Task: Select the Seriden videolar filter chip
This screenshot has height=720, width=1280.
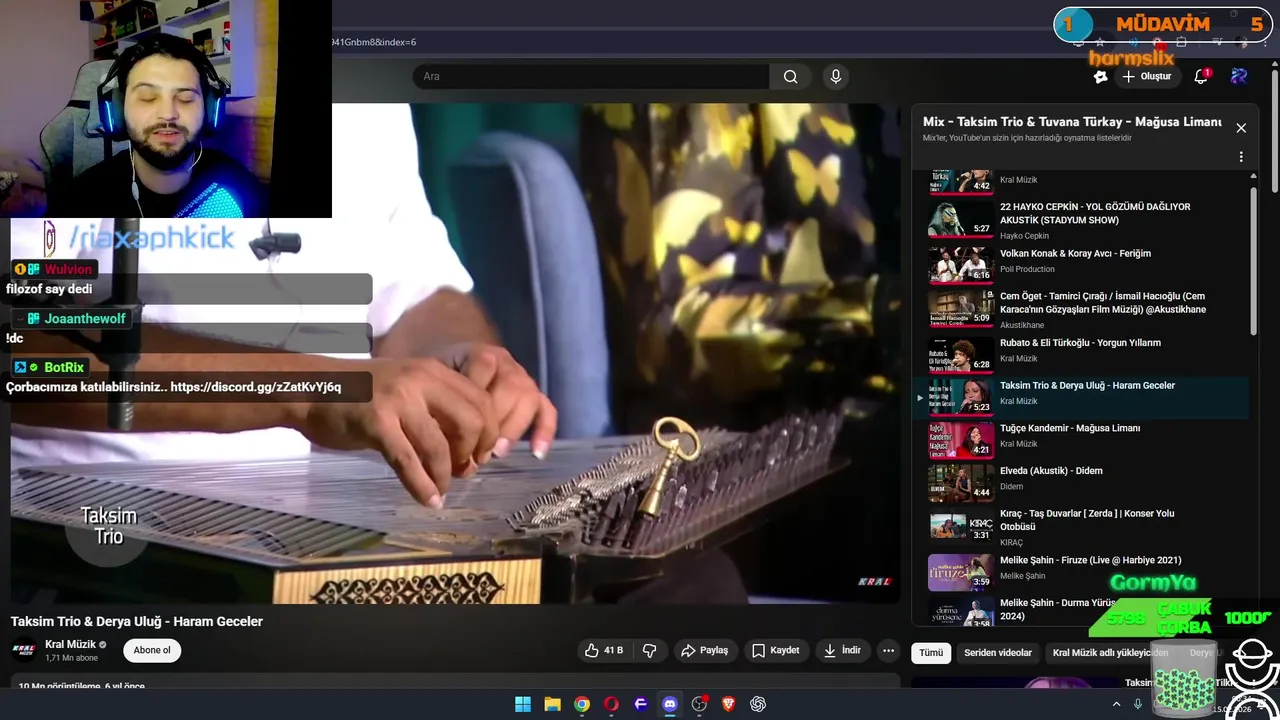Action: (x=998, y=652)
